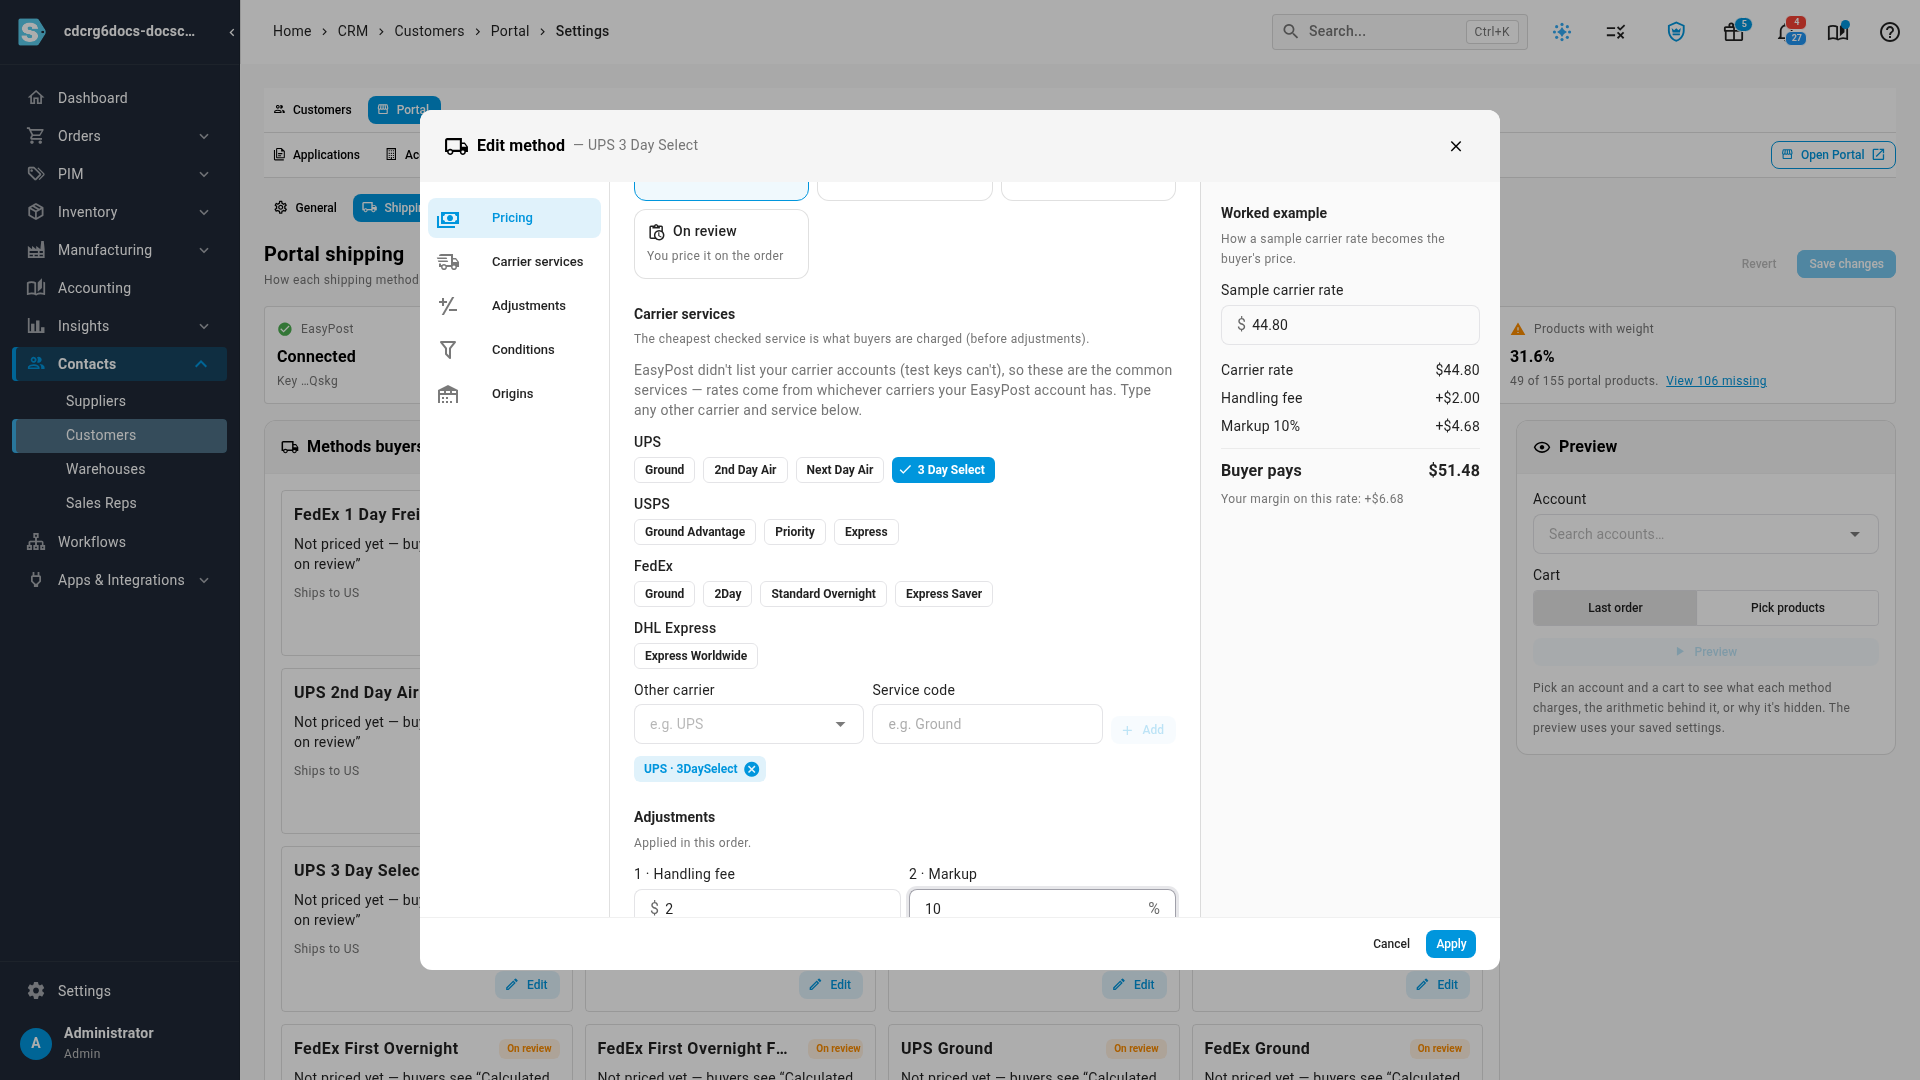Viewport: 1920px width, 1080px height.
Task: Remove the UPS · 3DaySelect chip
Action: [751, 769]
